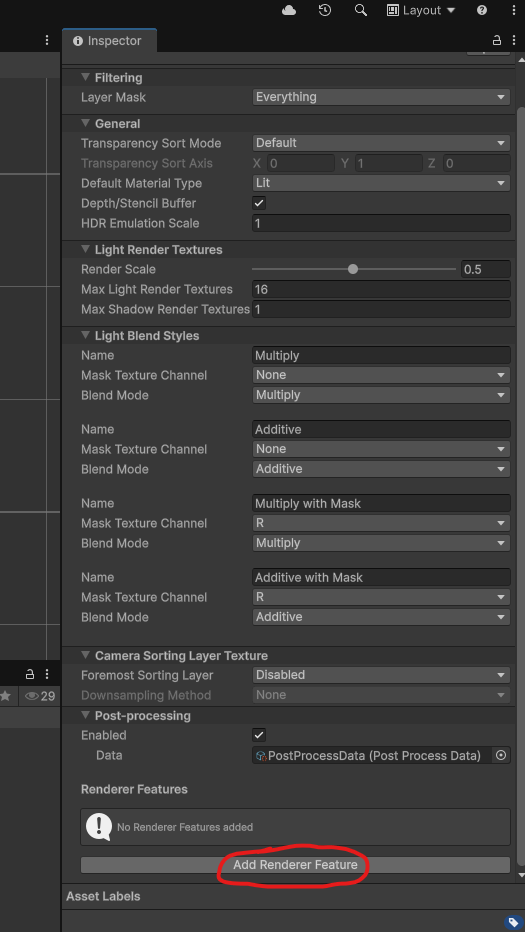Click the Render Scale value field
This screenshot has height=932, width=525.
(x=486, y=269)
